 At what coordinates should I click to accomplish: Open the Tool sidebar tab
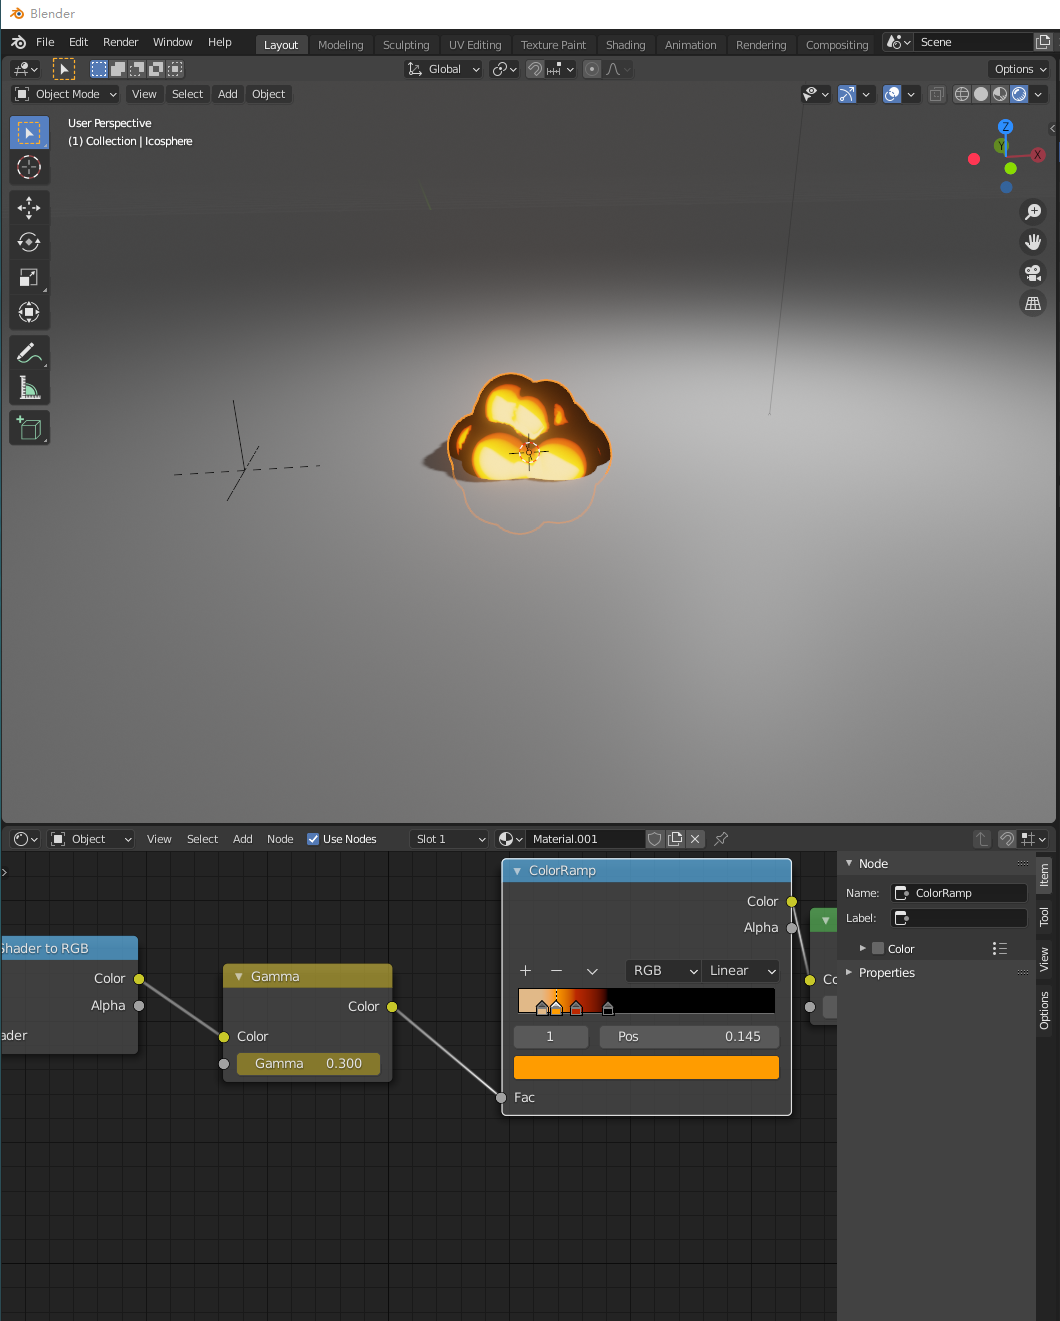(1044, 916)
